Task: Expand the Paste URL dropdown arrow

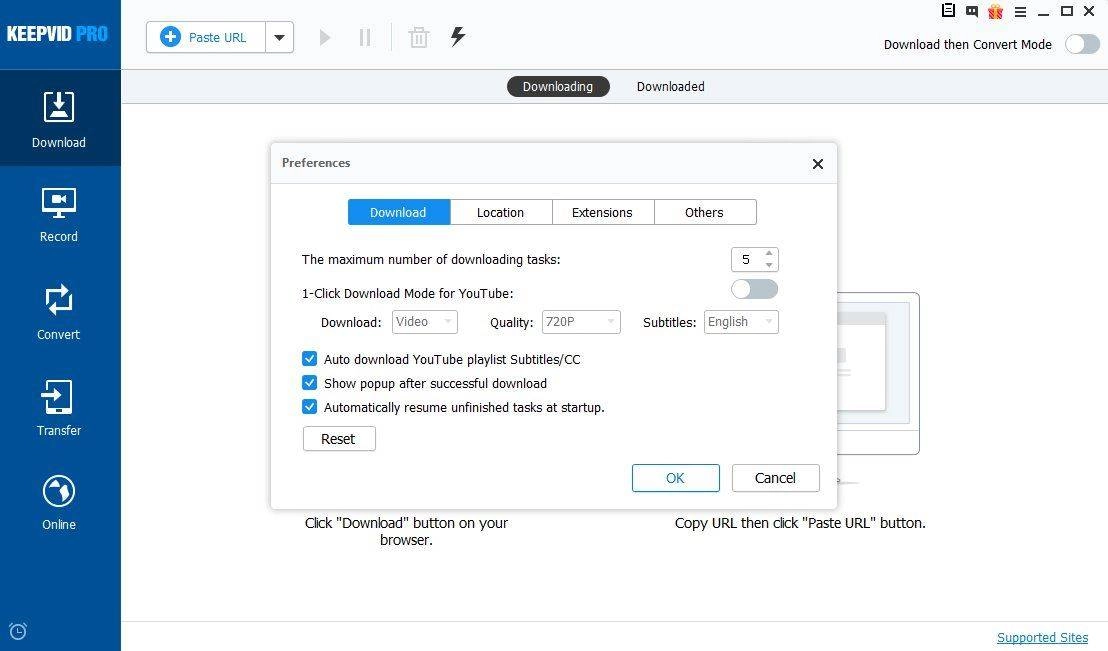Action: (280, 37)
